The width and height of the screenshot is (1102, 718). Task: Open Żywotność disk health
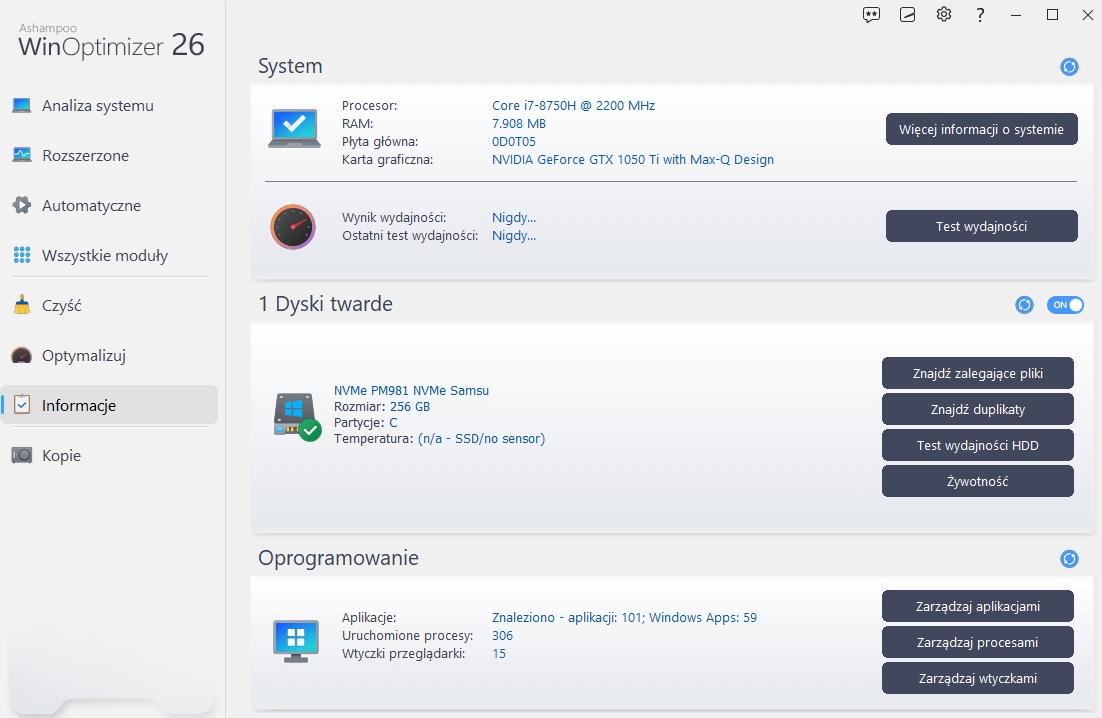click(x=977, y=481)
